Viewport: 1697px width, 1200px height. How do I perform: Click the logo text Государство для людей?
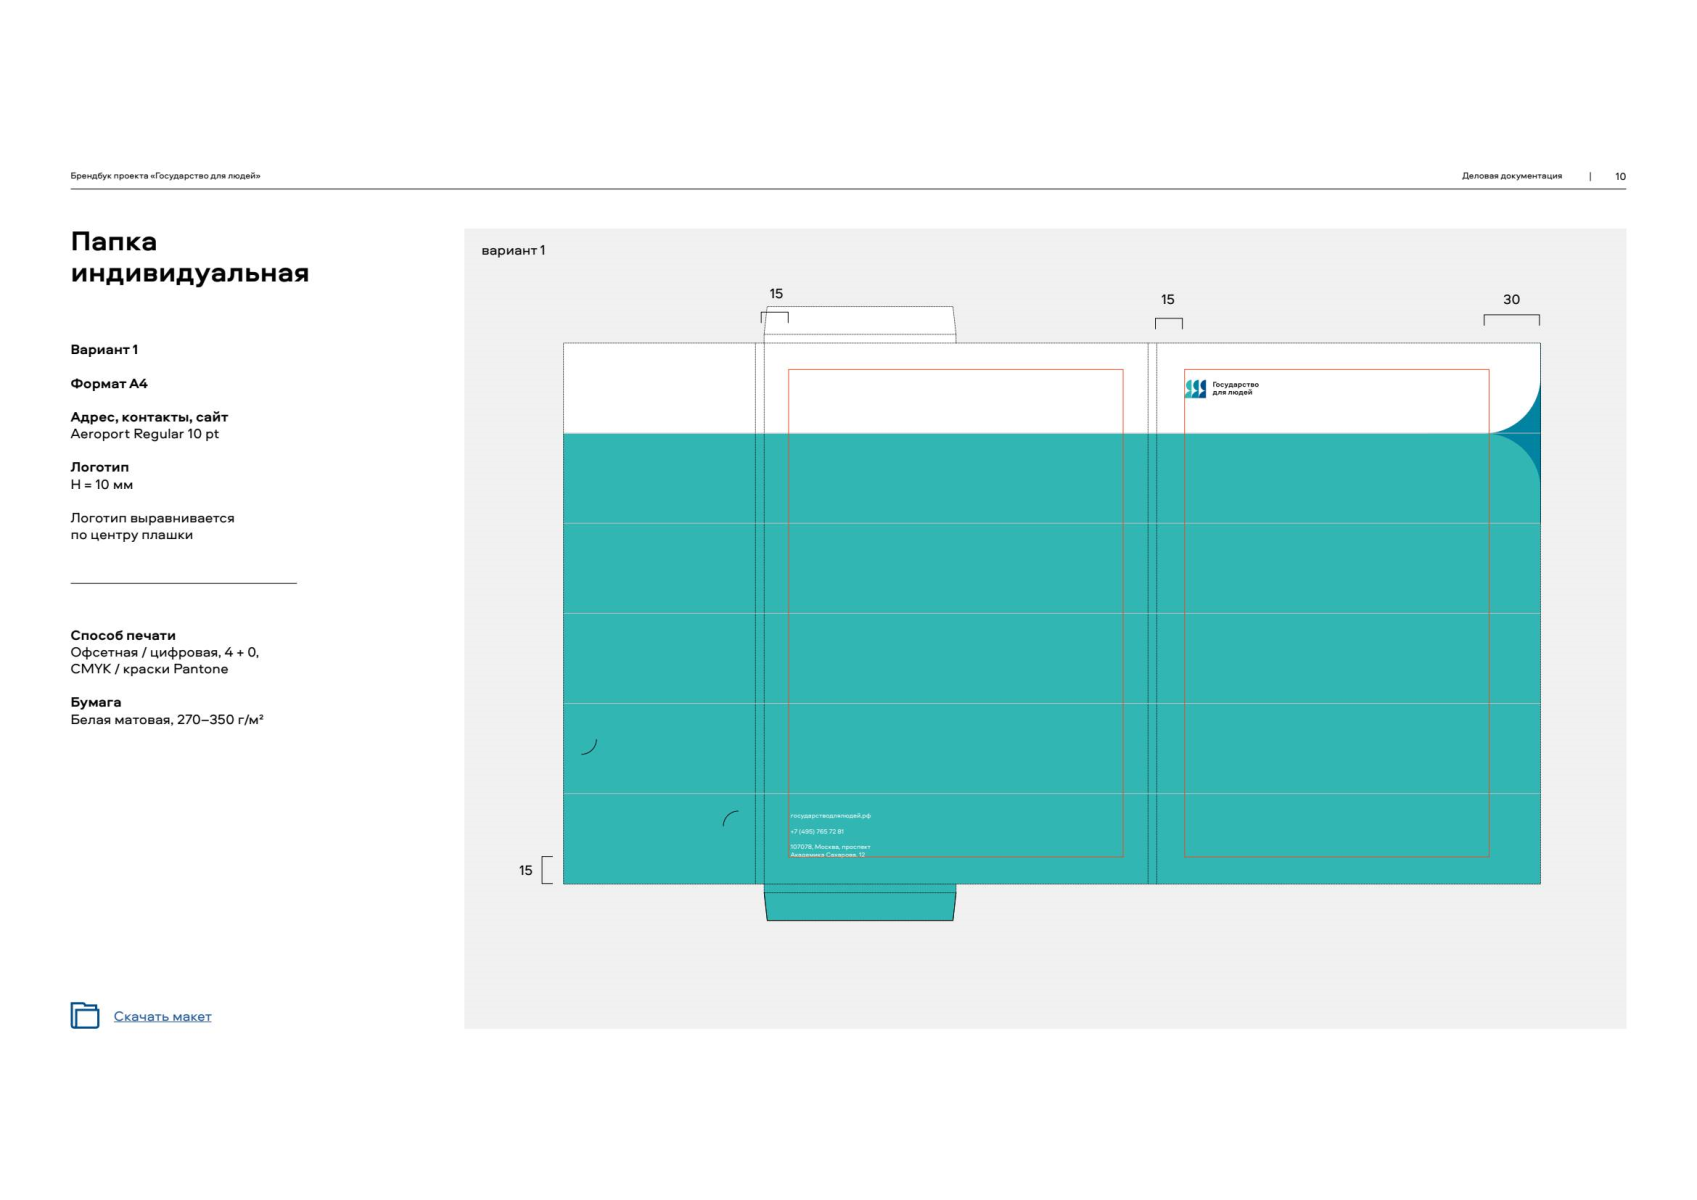(x=1235, y=389)
